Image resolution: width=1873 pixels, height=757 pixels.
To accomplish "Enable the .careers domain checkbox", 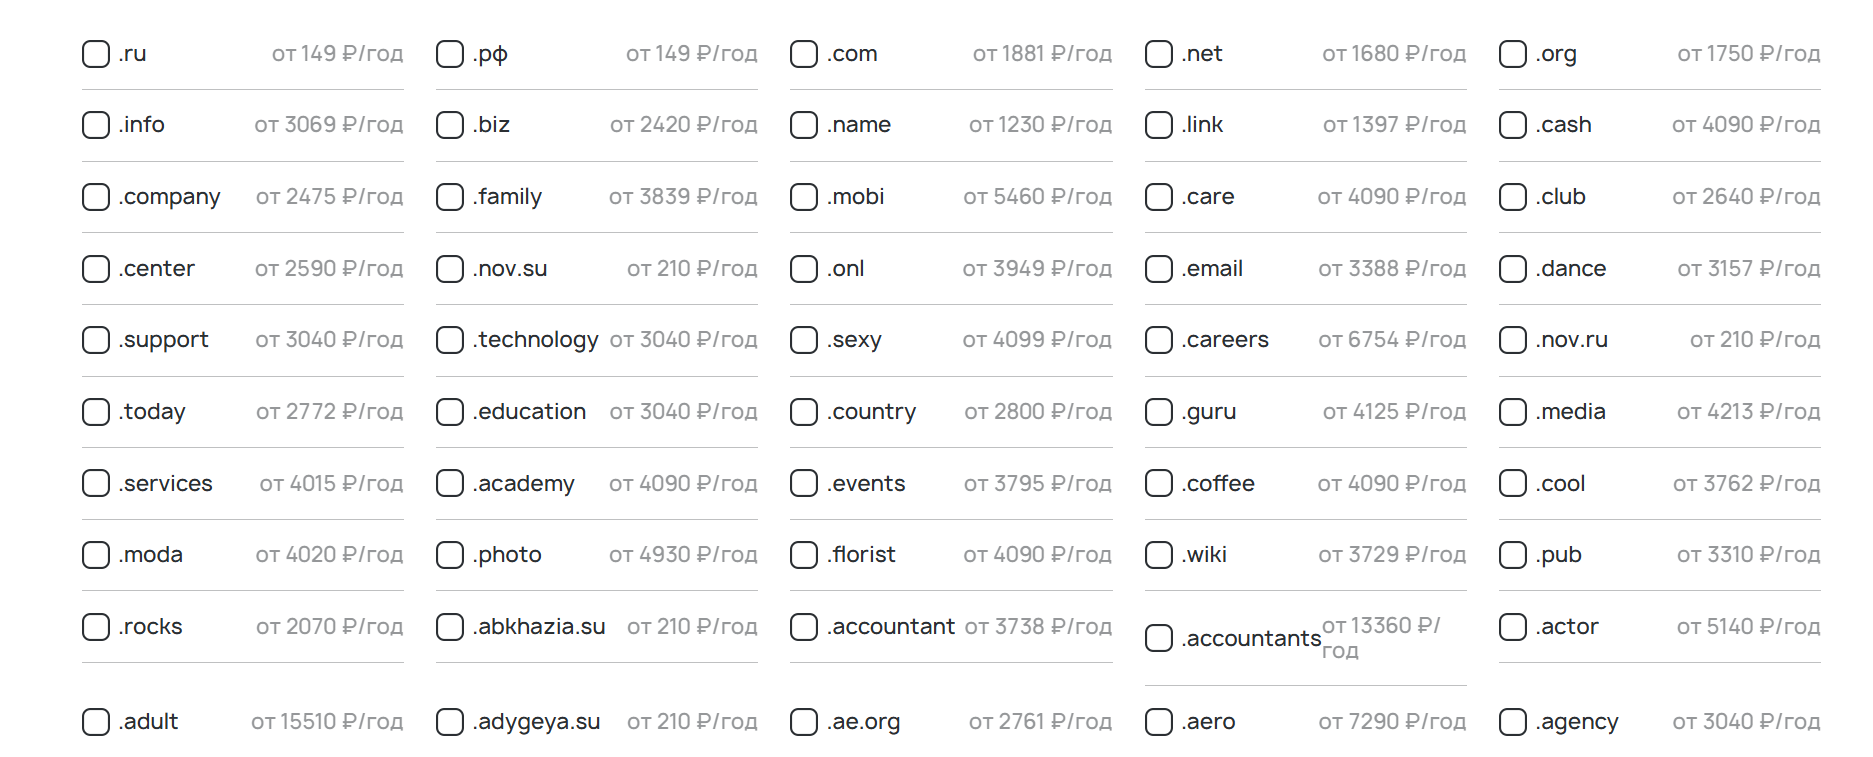I will [1159, 340].
